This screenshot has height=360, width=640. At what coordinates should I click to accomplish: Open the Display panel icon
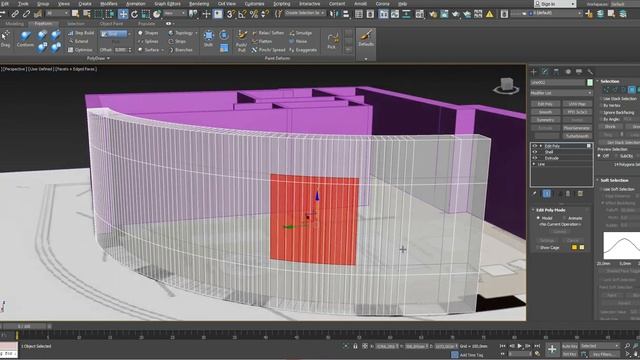tap(579, 72)
